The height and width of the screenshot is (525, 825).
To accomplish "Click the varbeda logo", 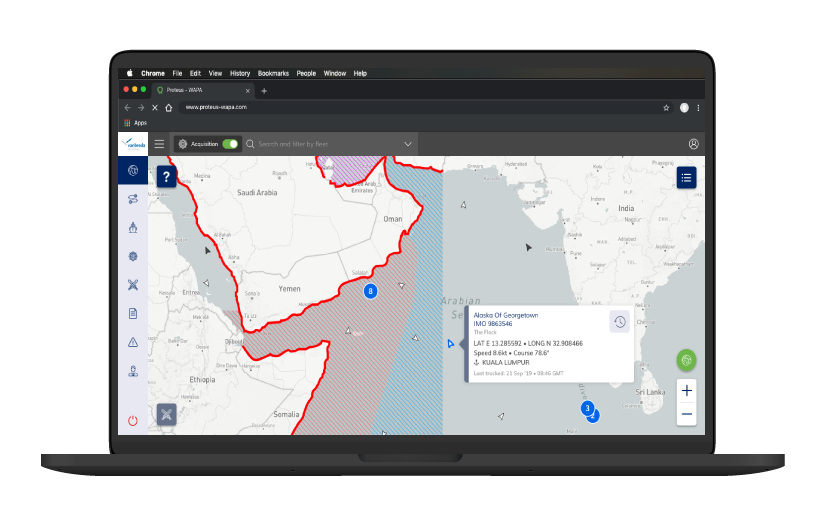I will [x=133, y=144].
